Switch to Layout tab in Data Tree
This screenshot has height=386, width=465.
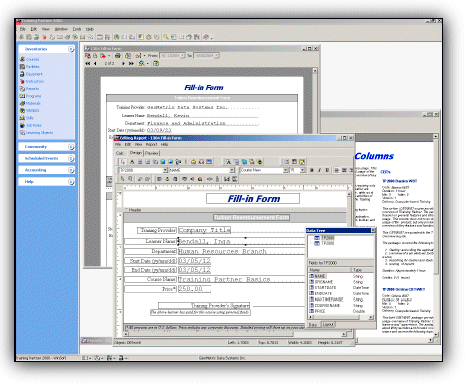(x=328, y=324)
